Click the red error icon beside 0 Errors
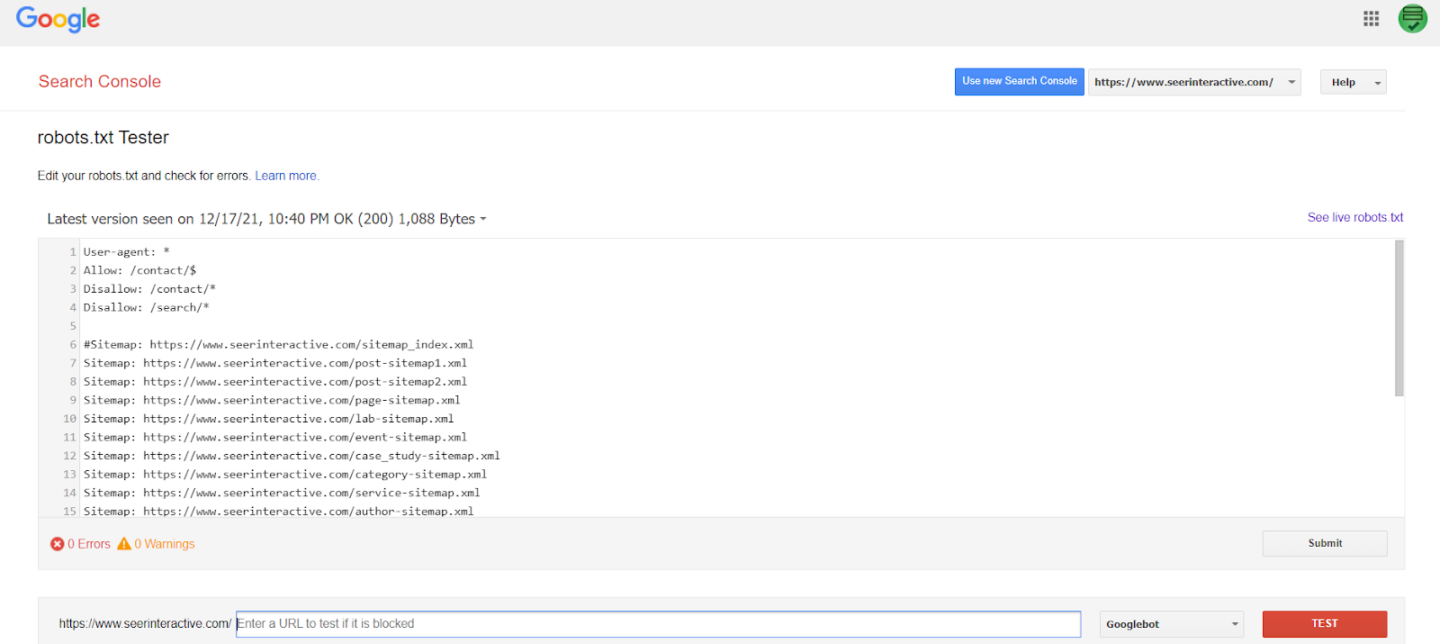This screenshot has height=644, width=1440. point(57,543)
